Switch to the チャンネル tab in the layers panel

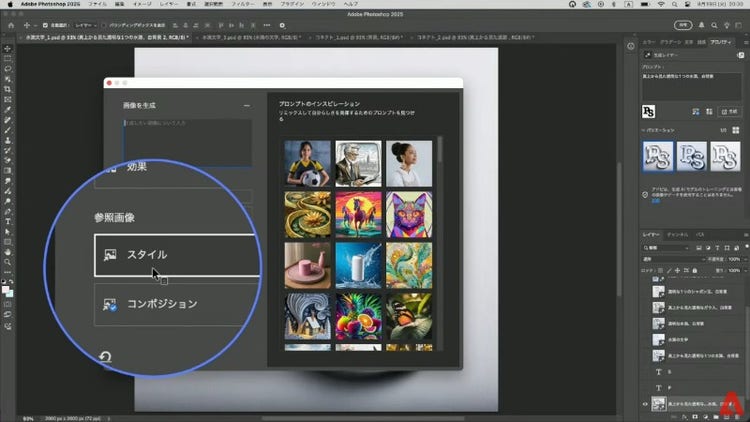coord(677,234)
